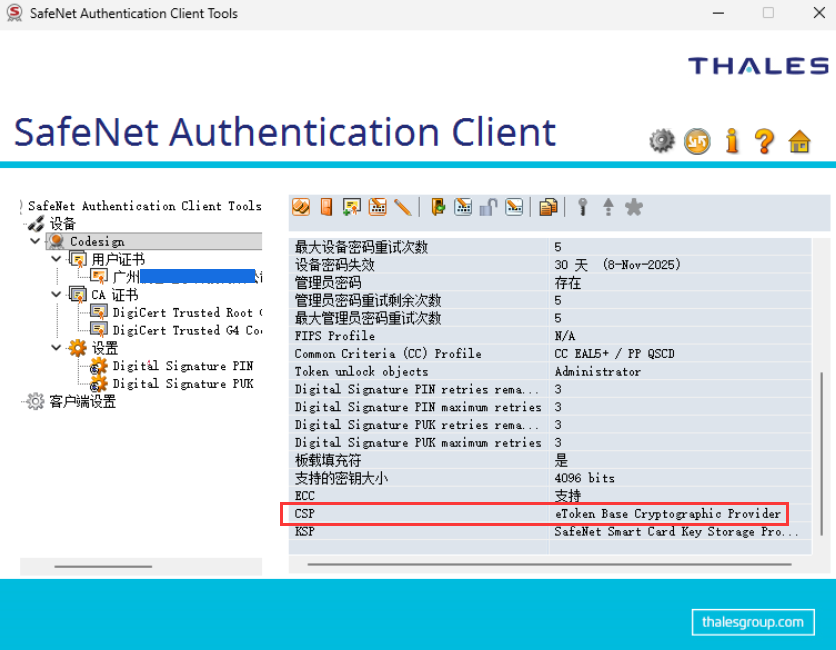The width and height of the screenshot is (836, 650).
Task: Click the orange door Log On icon
Action: (326, 207)
